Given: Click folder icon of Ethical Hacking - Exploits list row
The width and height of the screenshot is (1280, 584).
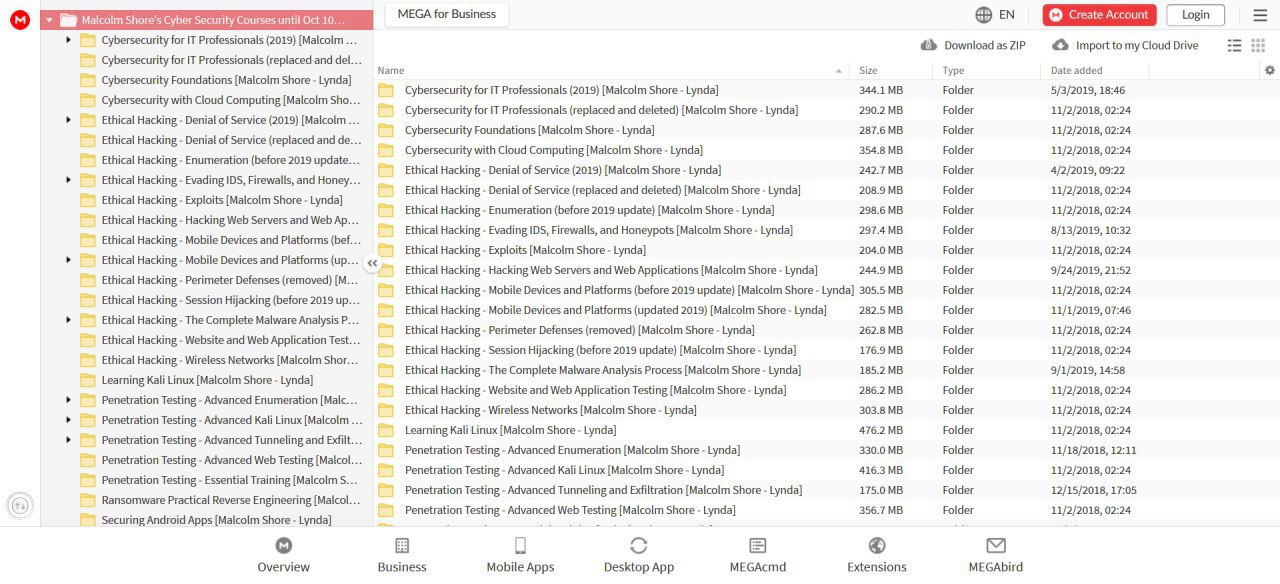Looking at the screenshot, I should [386, 250].
